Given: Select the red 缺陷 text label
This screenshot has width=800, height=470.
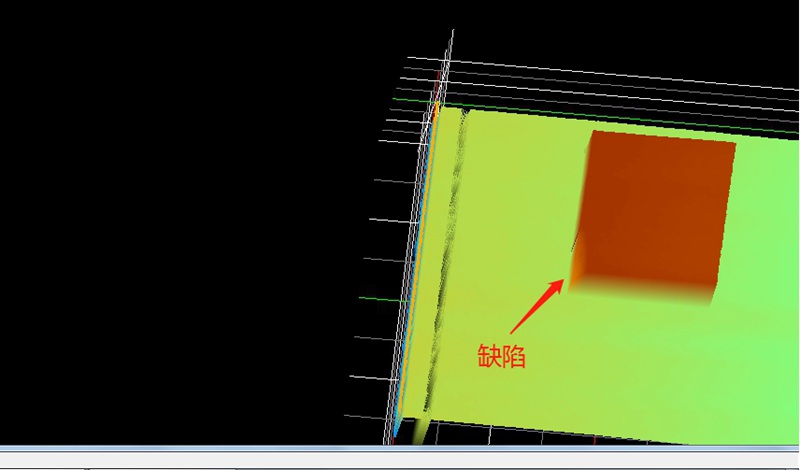Looking at the screenshot, I should point(501,357).
